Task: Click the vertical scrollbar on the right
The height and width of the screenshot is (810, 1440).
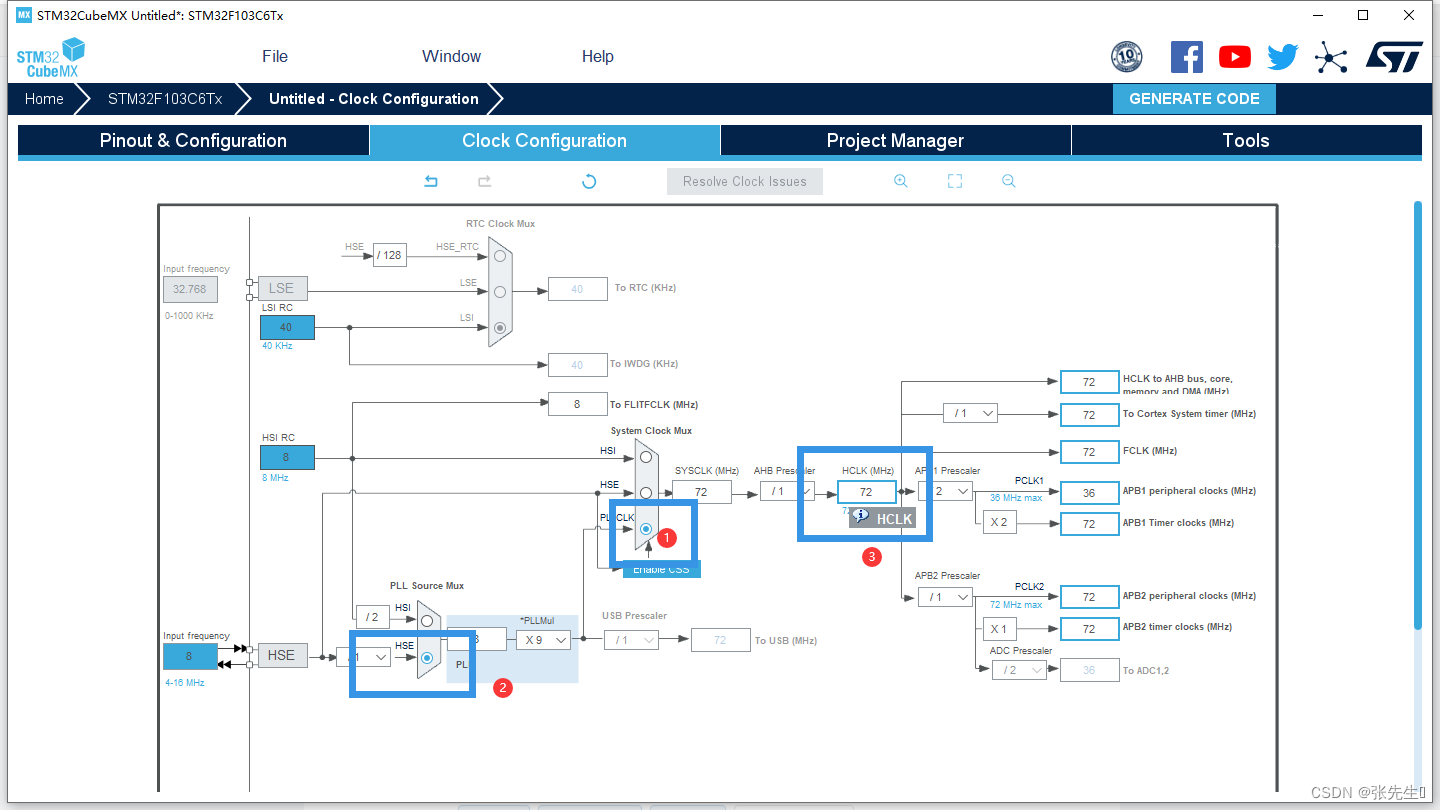Action: pos(1417,415)
